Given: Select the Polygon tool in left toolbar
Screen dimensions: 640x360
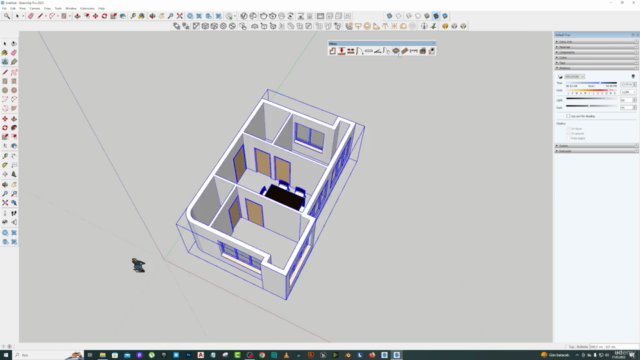Looking at the screenshot, I should 14,90.
